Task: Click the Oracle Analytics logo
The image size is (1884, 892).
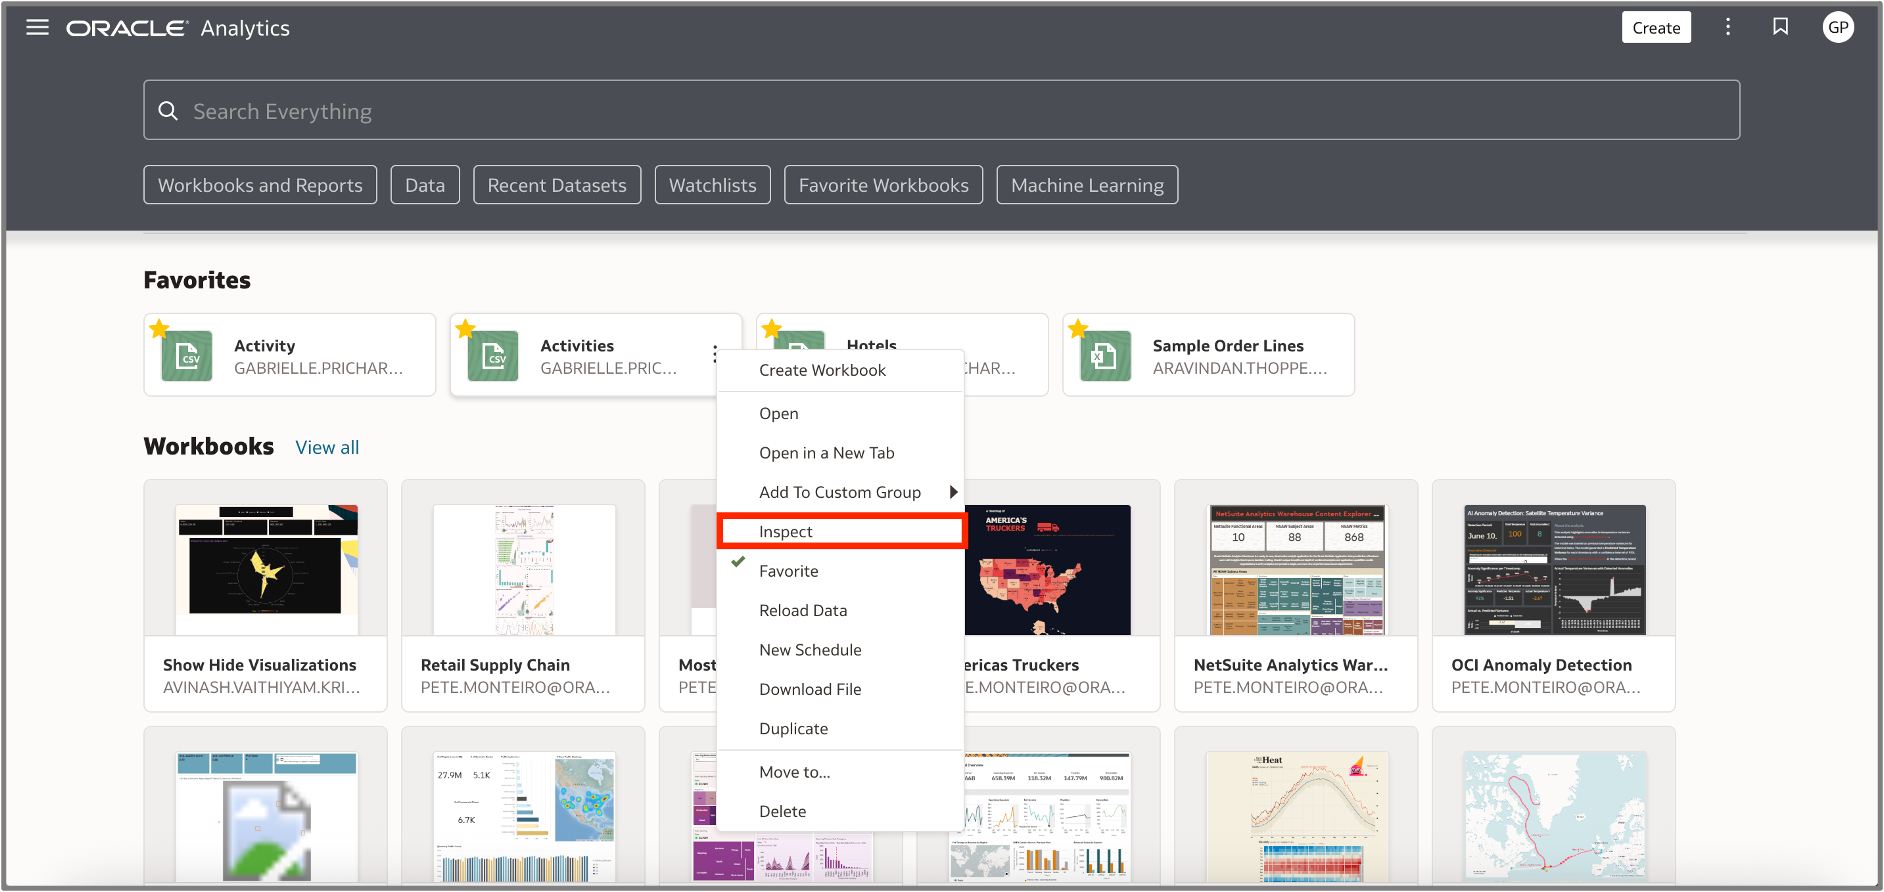Action: point(178,28)
